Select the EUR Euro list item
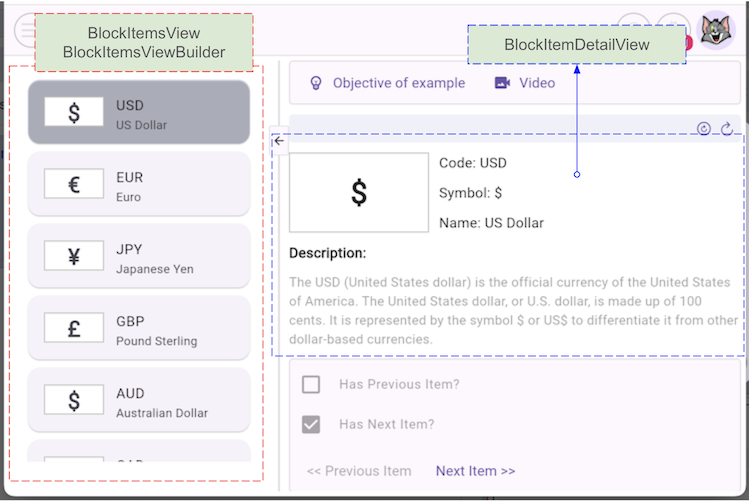This screenshot has height=501, width=749. [x=138, y=185]
